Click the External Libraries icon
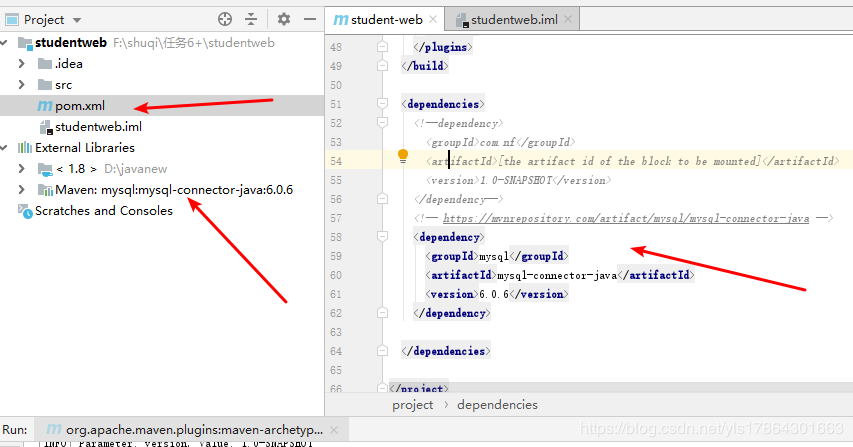The image size is (853, 447). 25,147
